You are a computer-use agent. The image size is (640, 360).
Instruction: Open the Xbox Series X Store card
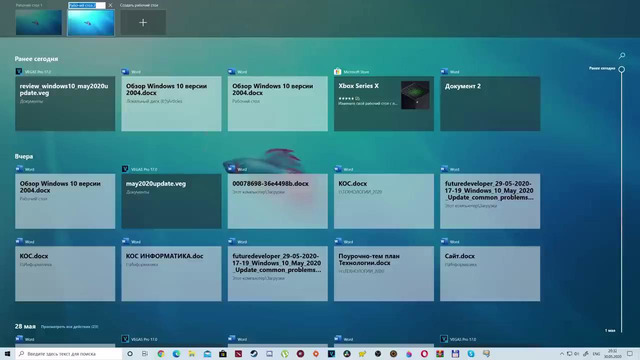[x=384, y=104]
